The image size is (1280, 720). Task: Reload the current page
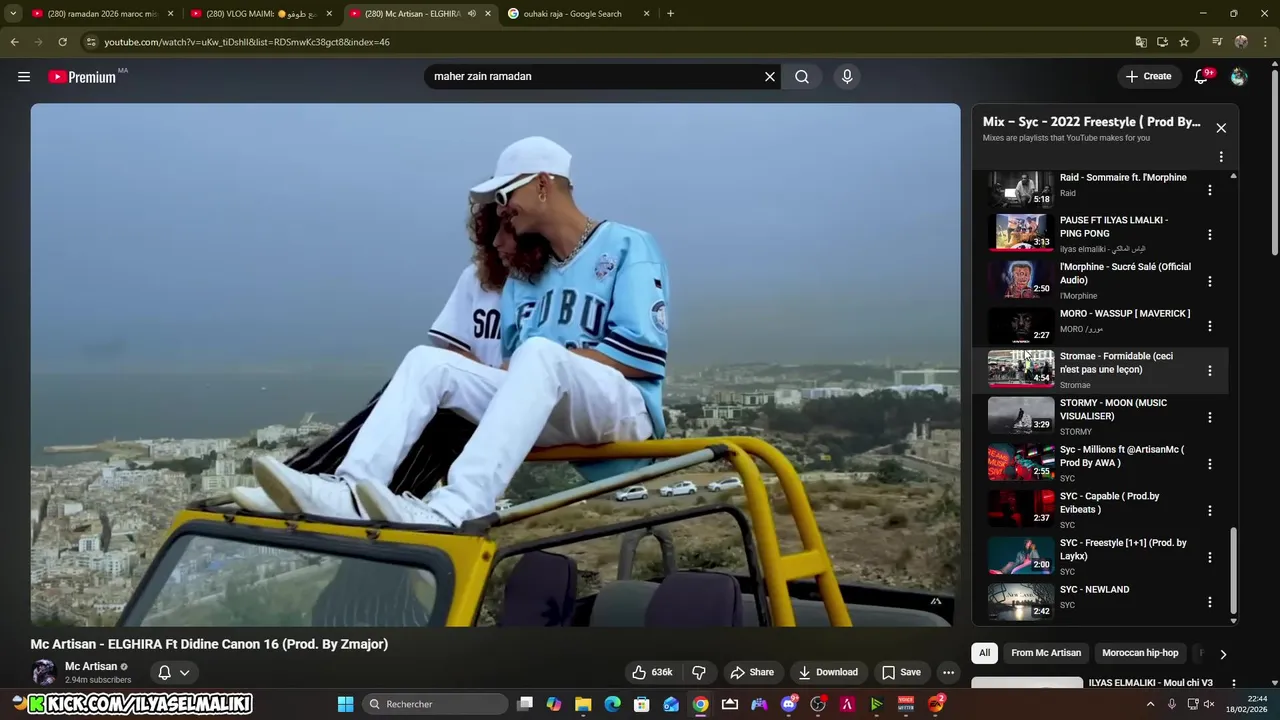tap(62, 42)
